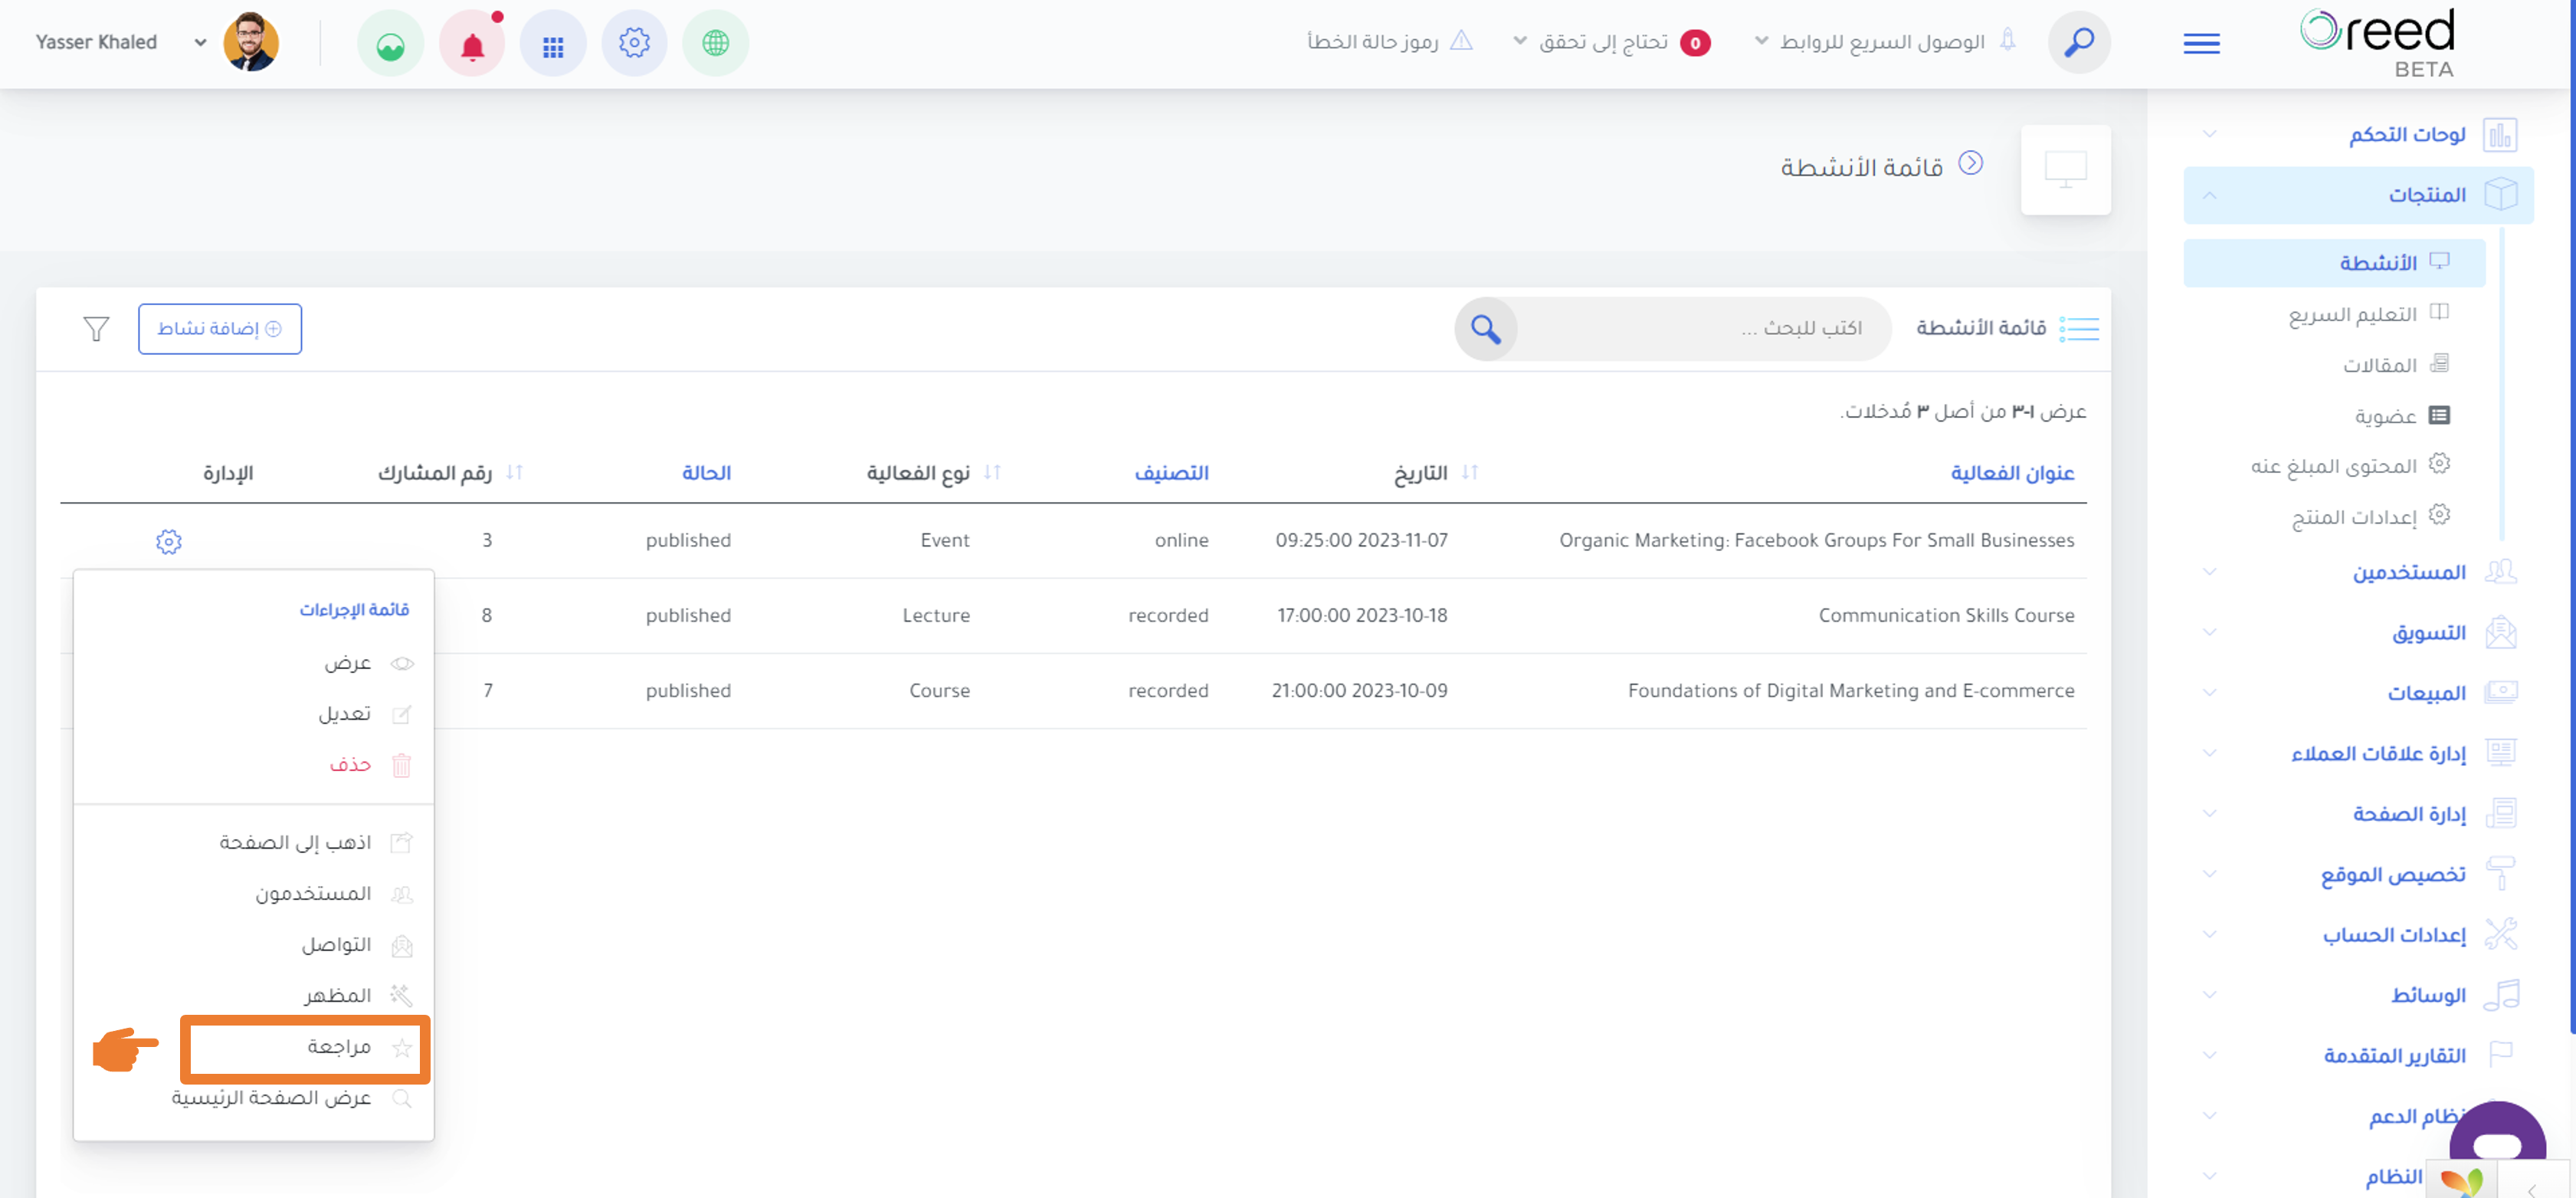Toggle the hamburger sidebar menu
Viewport: 2576px width, 1198px height.
[2201, 43]
